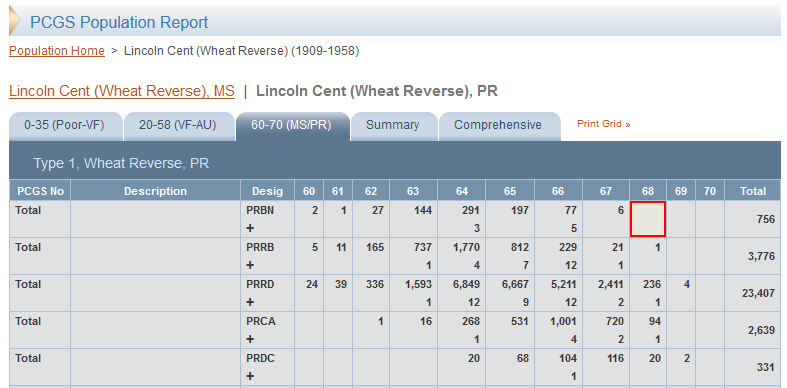Click the value 531 in the PRCA row
Image resolution: width=787 pixels, height=388 pixels.
pyautogui.click(x=520, y=321)
